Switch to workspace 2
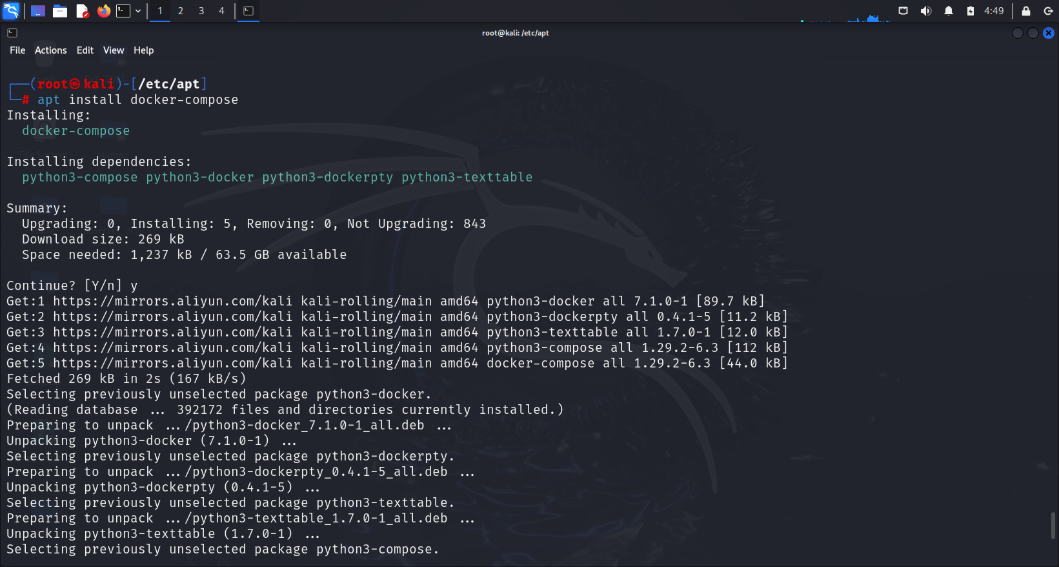The height and width of the screenshot is (567, 1059). (180, 11)
